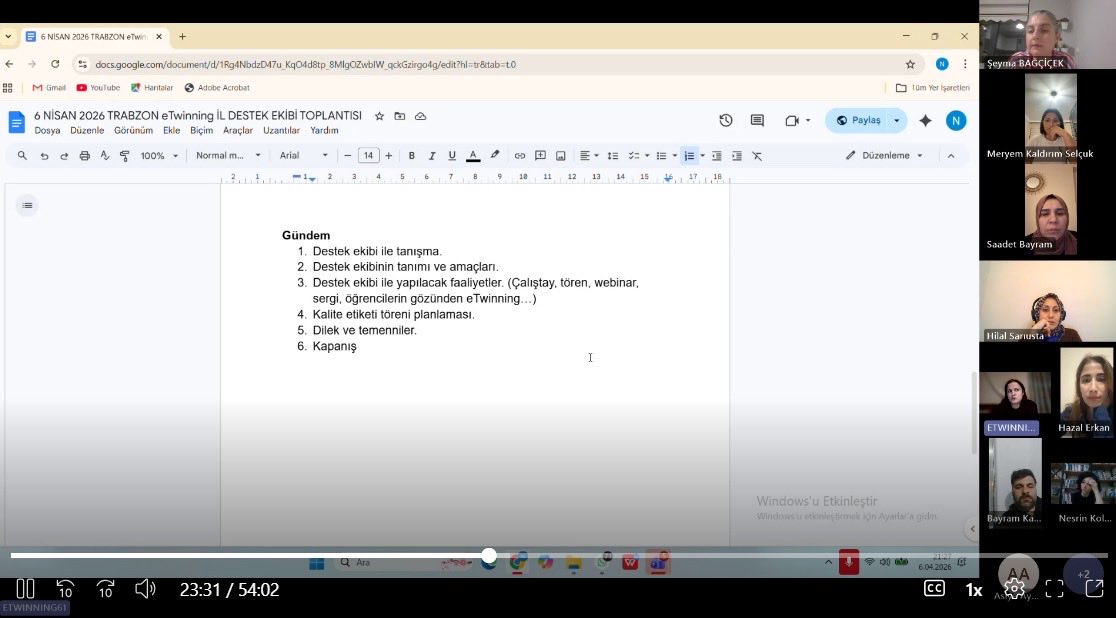Open the Gemini sparkle icon
Screen dimensions: 1116x618
pos(925,120)
